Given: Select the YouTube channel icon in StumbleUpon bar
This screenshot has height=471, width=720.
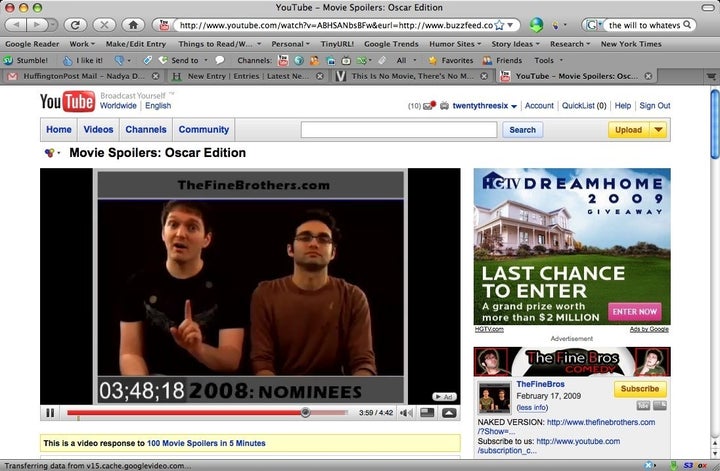Looking at the screenshot, I should tap(283, 60).
